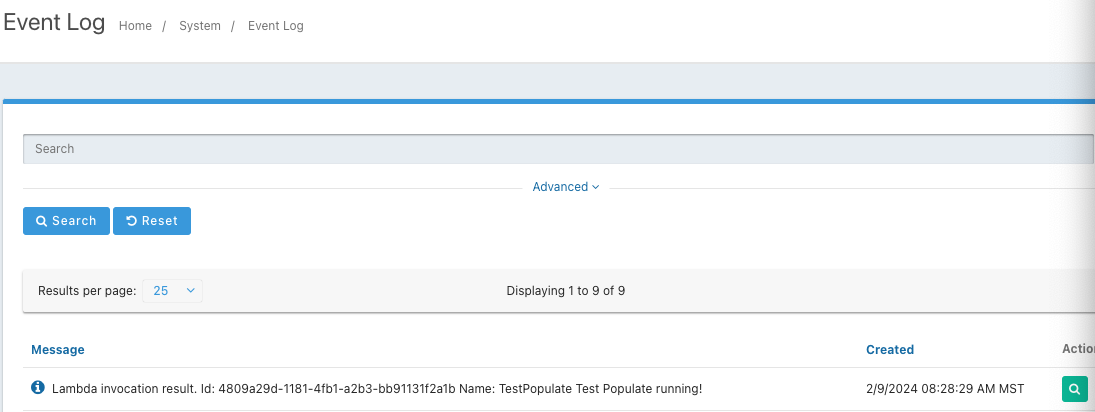The image size is (1095, 412).
Task: Go to Home in the breadcrumb
Action: click(x=135, y=26)
